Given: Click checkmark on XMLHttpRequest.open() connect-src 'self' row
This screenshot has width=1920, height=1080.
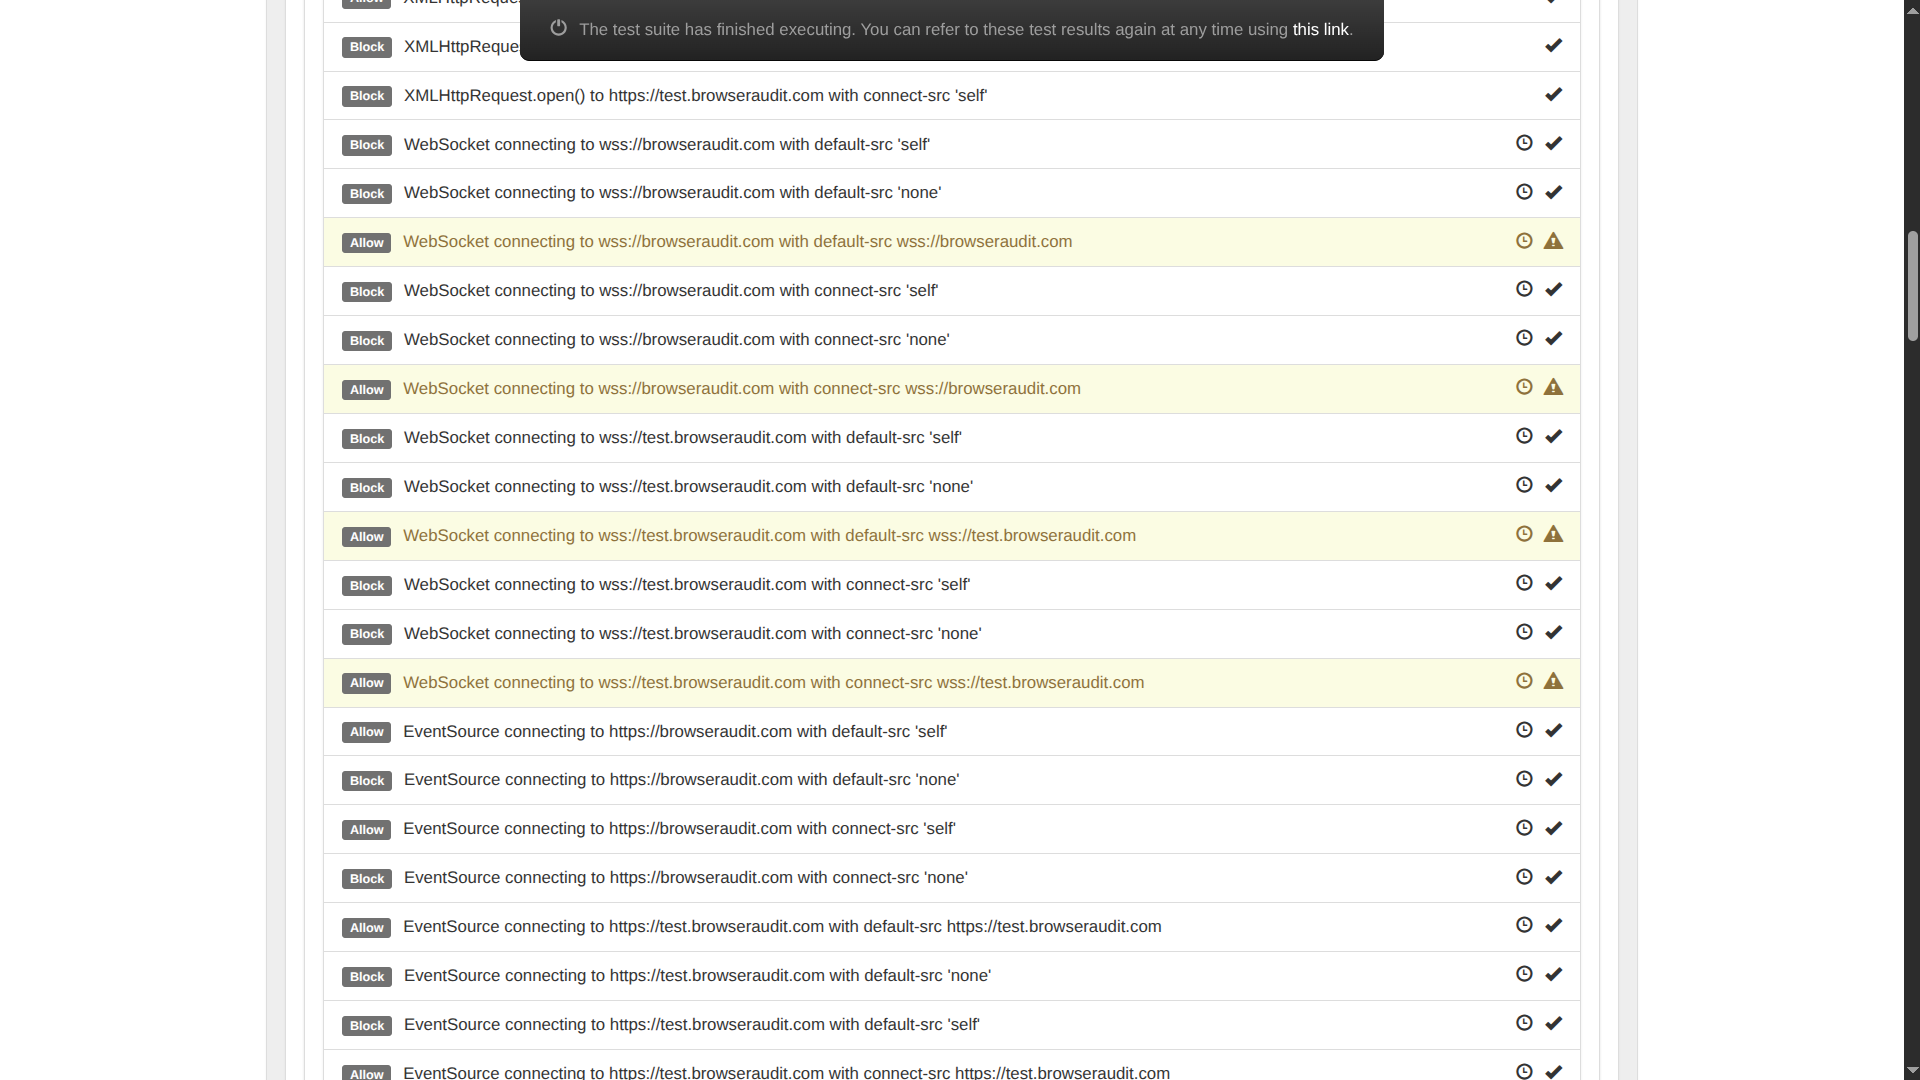Looking at the screenshot, I should click(x=1553, y=94).
